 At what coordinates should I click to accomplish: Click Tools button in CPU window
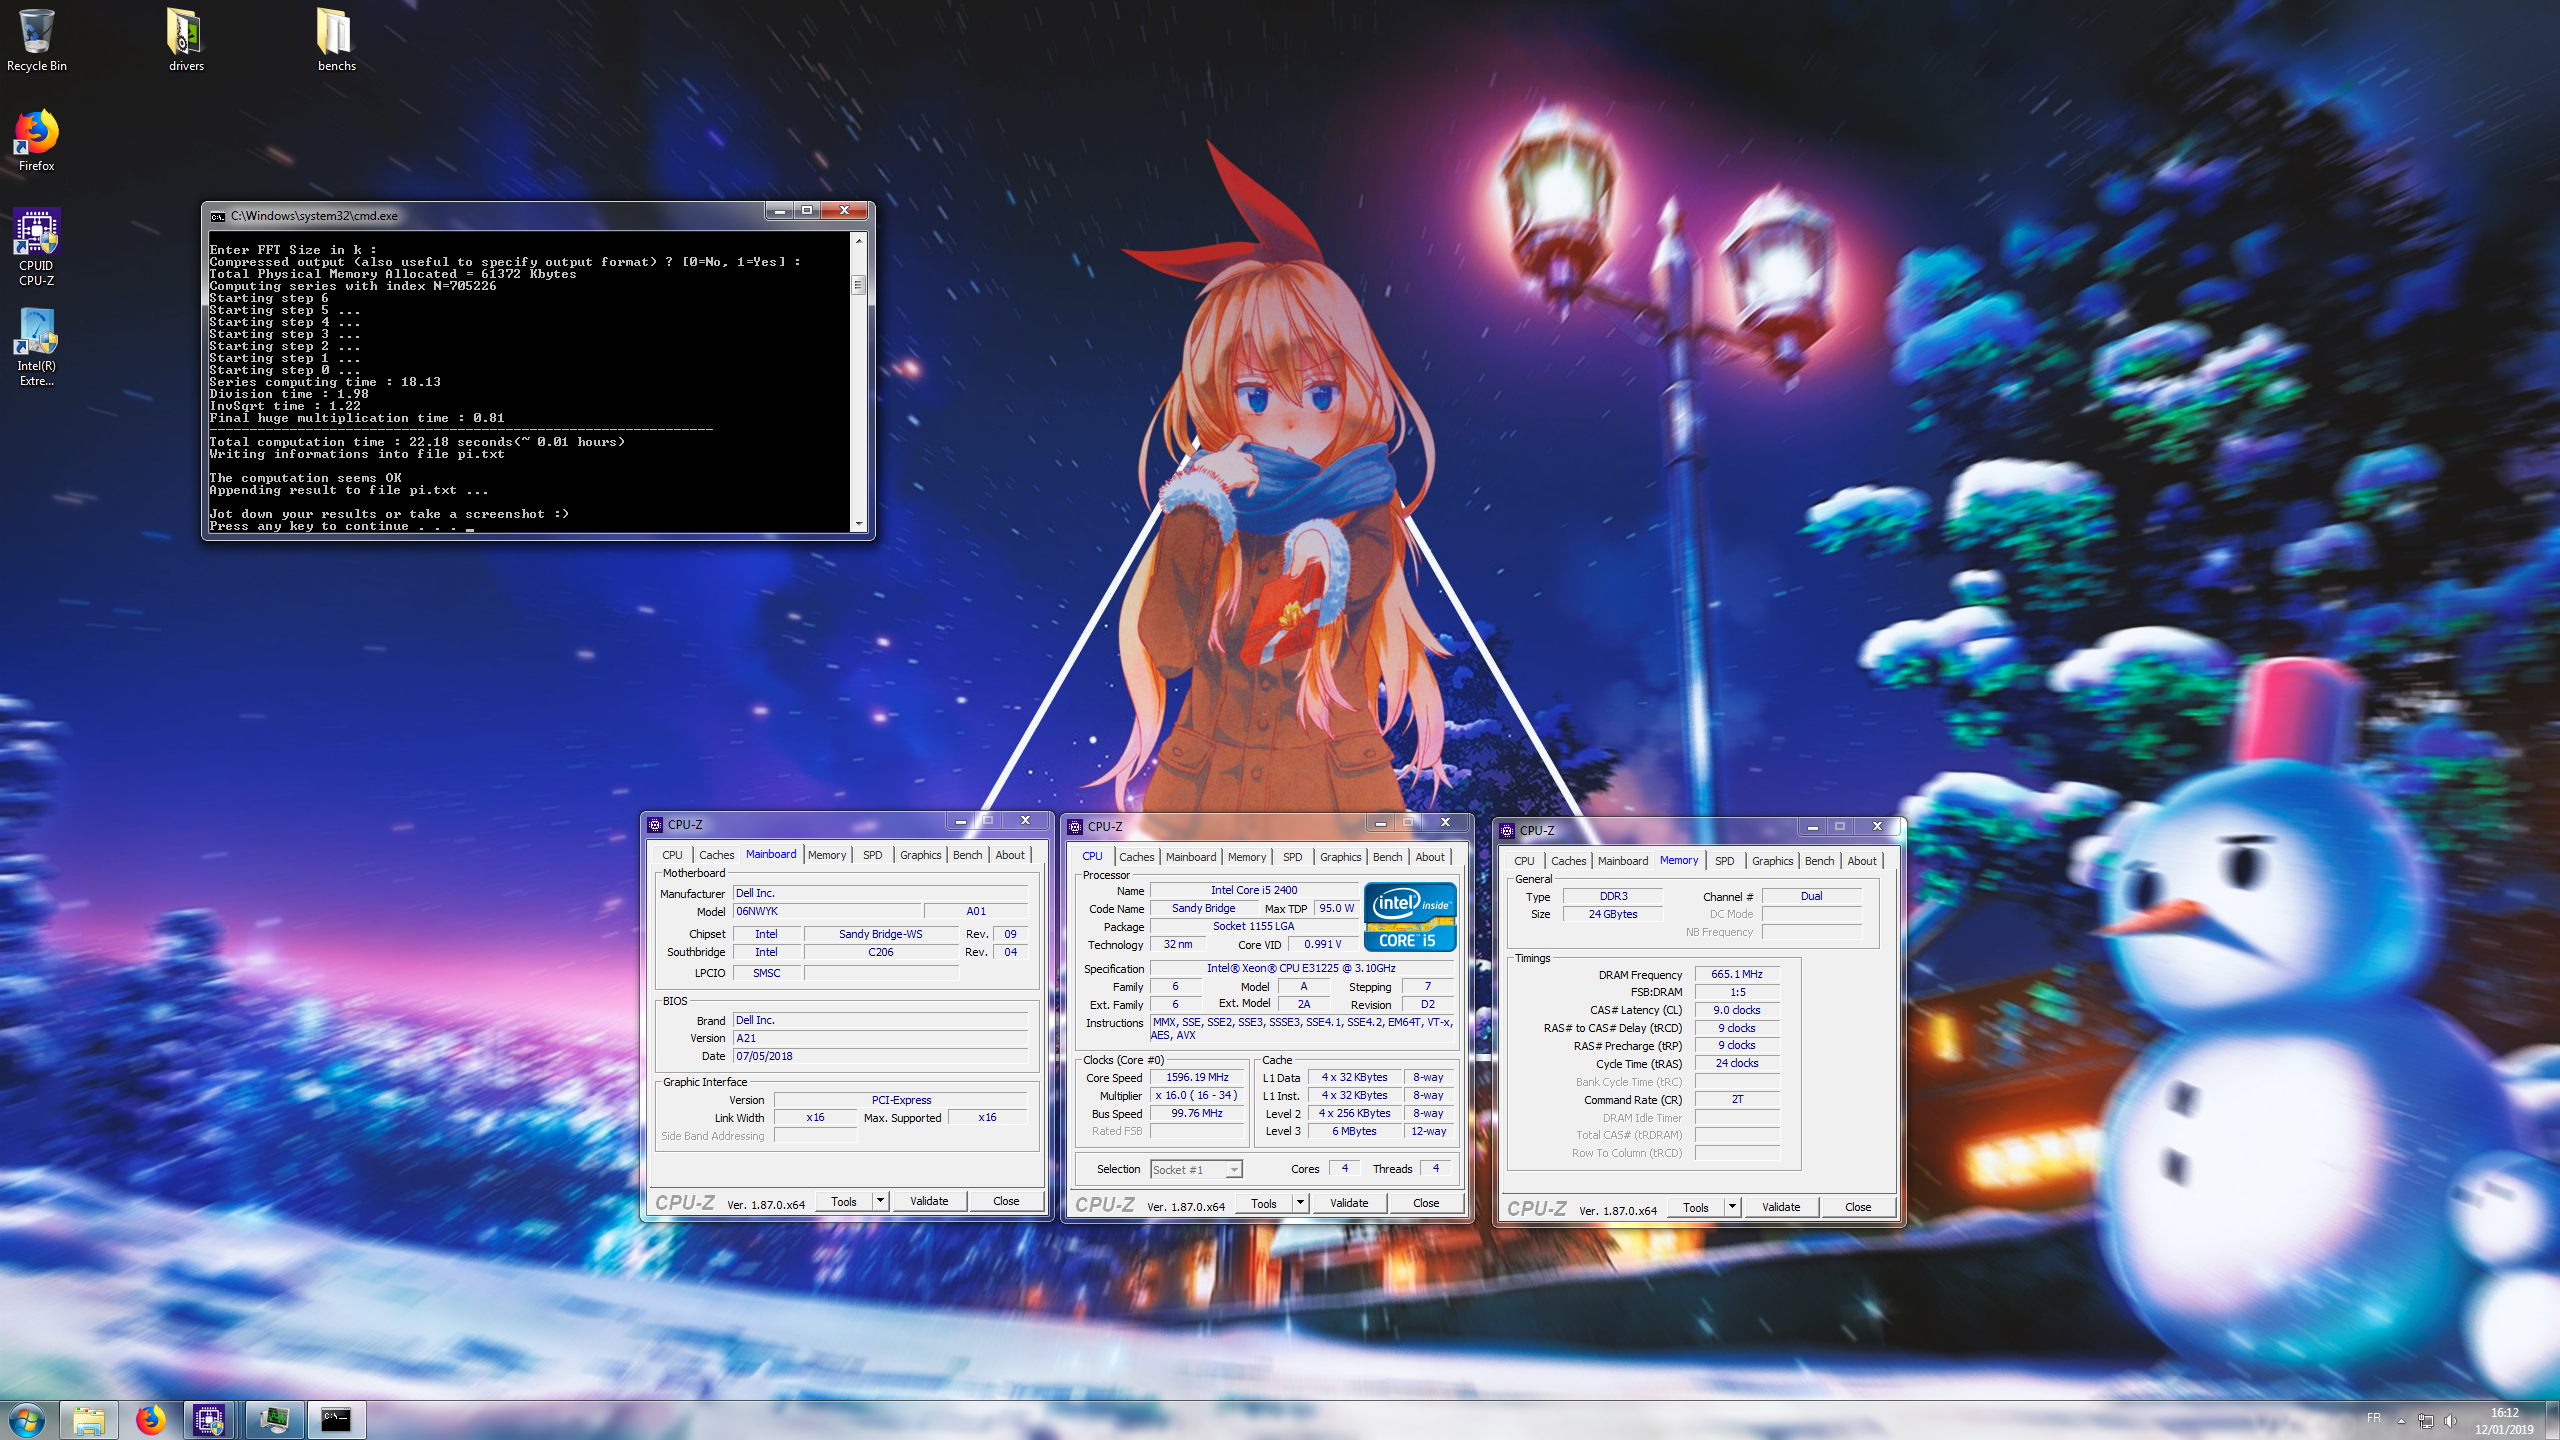coord(1264,1204)
